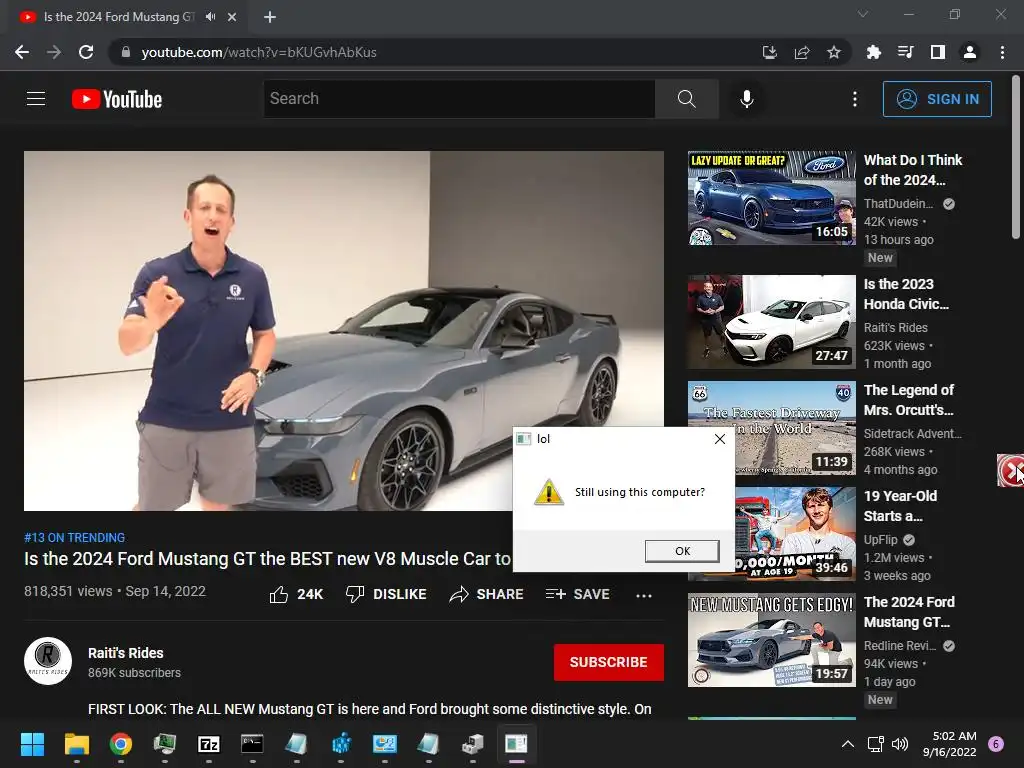Open the Raiti's Rides channel name link
This screenshot has width=1024, height=768.
tap(125, 653)
